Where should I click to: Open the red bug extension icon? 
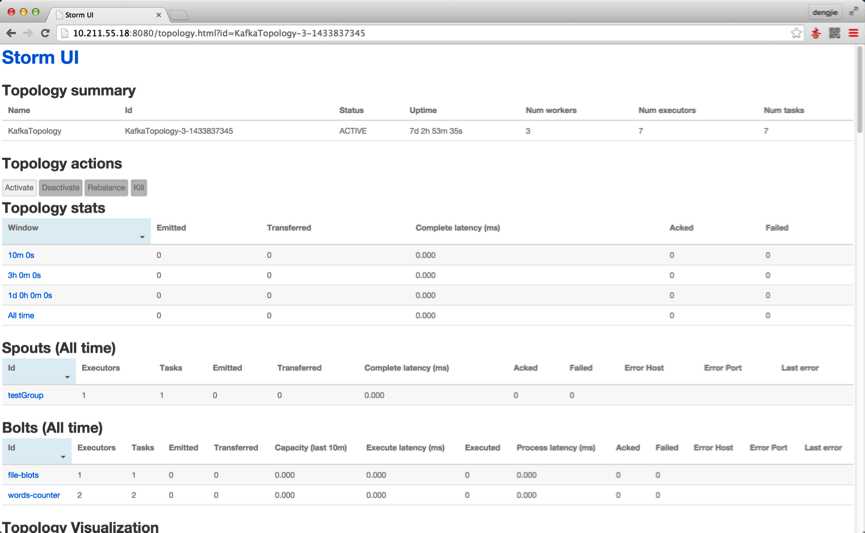[x=815, y=33]
